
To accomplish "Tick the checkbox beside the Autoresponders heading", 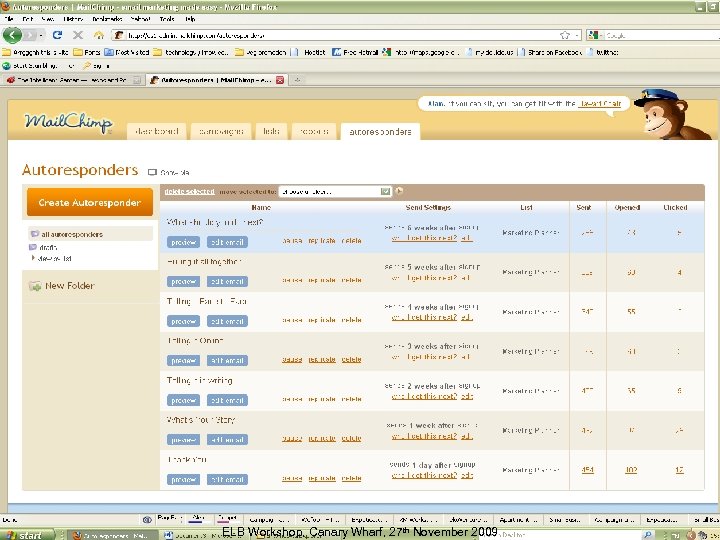I will 152,173.
